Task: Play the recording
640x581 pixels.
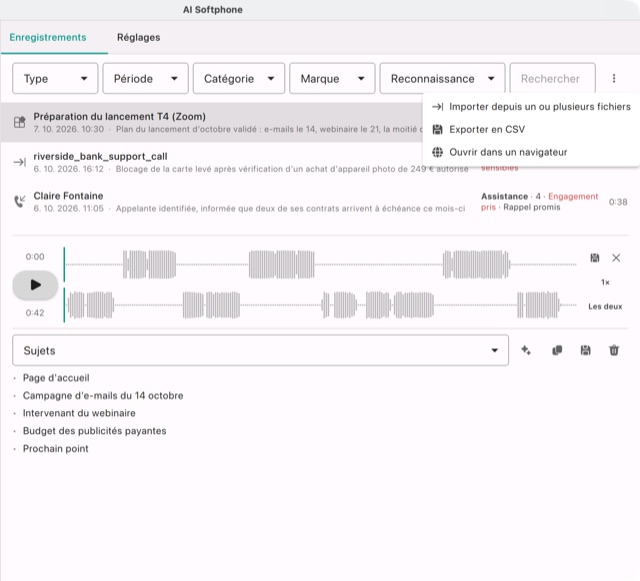Action: click(36, 285)
